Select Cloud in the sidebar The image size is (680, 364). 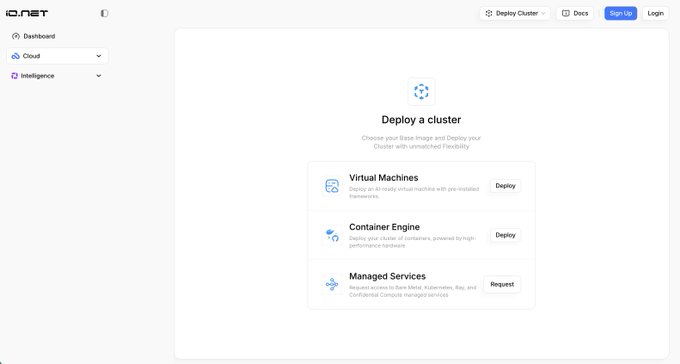(x=57, y=56)
